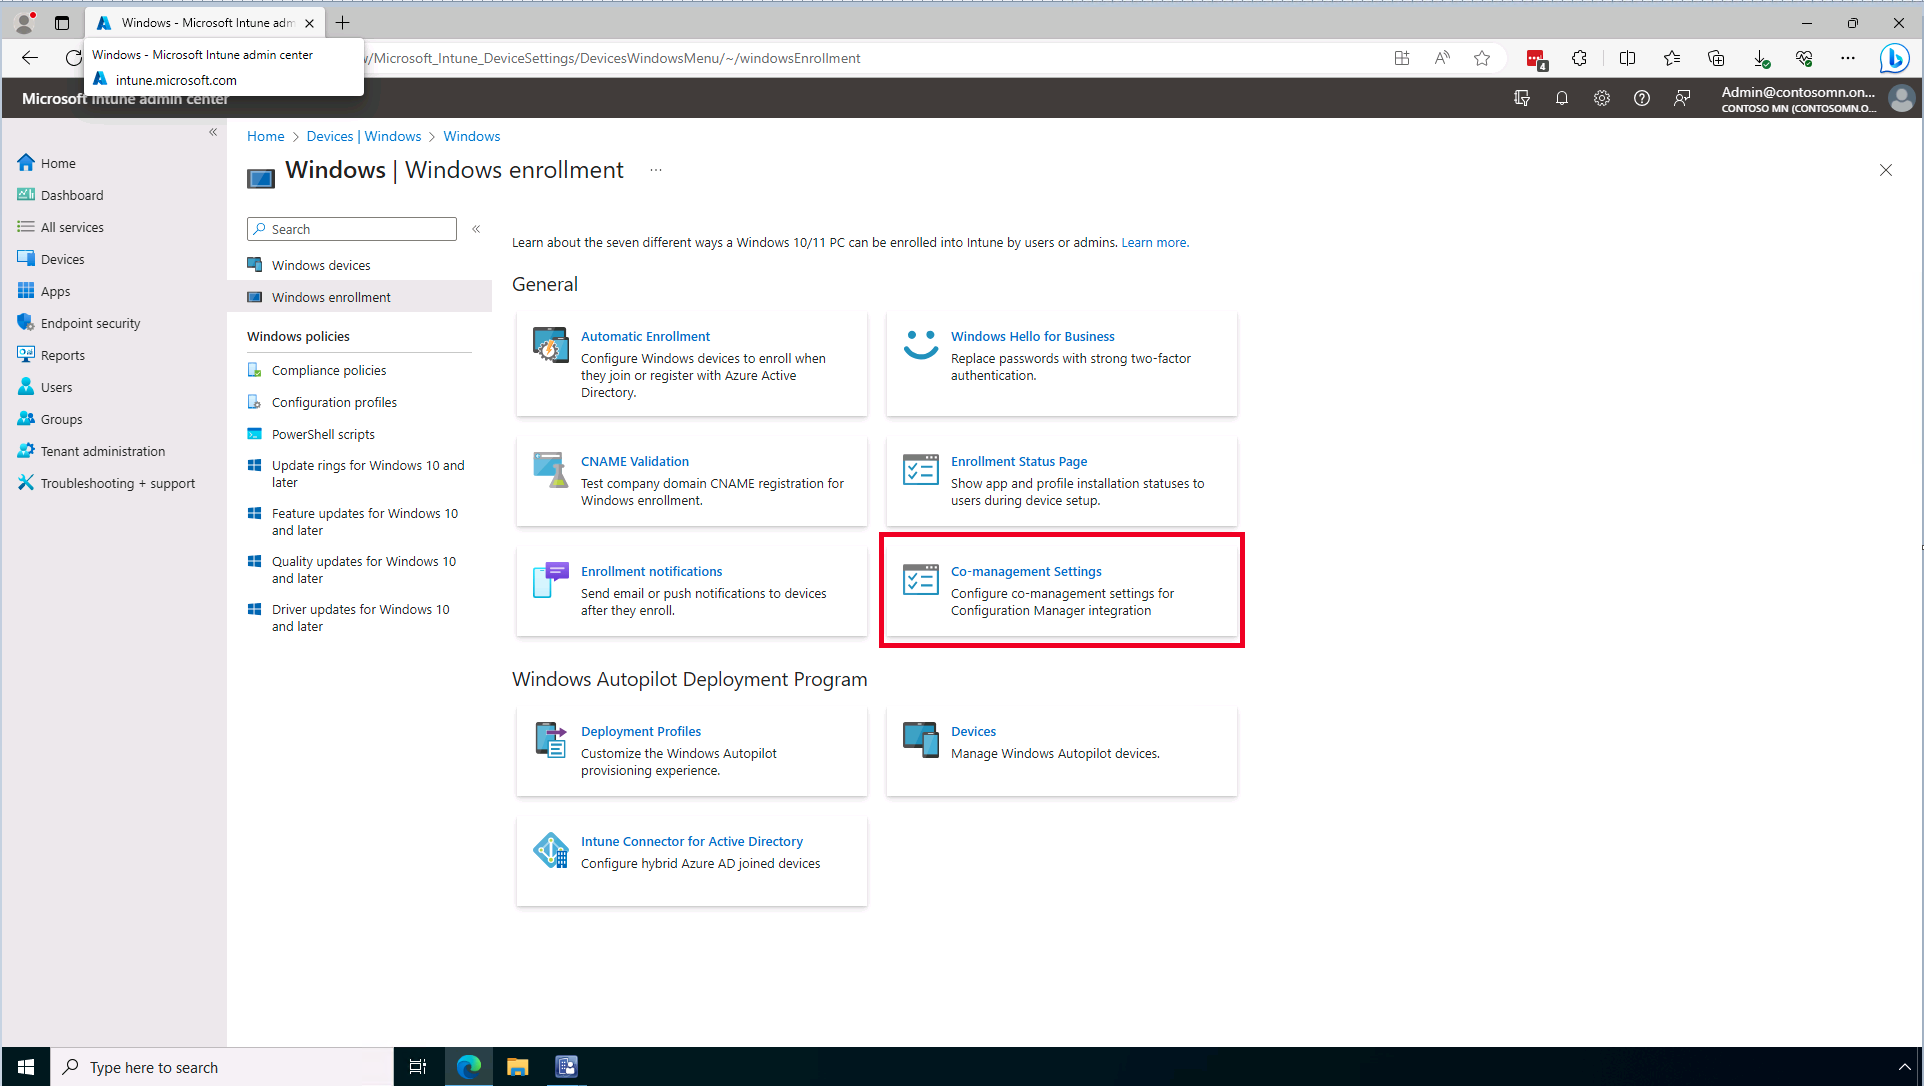Refresh the browser page
Viewport: 1924px width, 1086px height.
pyautogui.click(x=73, y=58)
